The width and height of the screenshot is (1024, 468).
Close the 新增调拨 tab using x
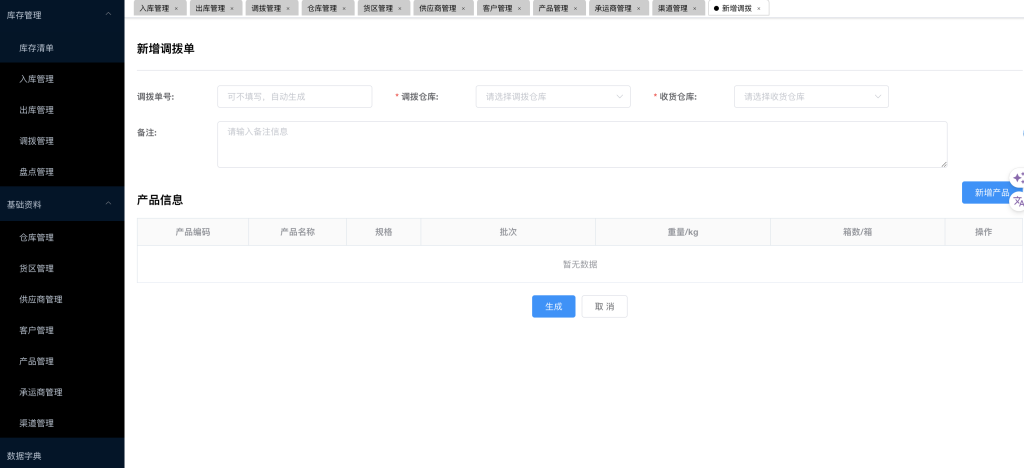pyautogui.click(x=759, y=8)
